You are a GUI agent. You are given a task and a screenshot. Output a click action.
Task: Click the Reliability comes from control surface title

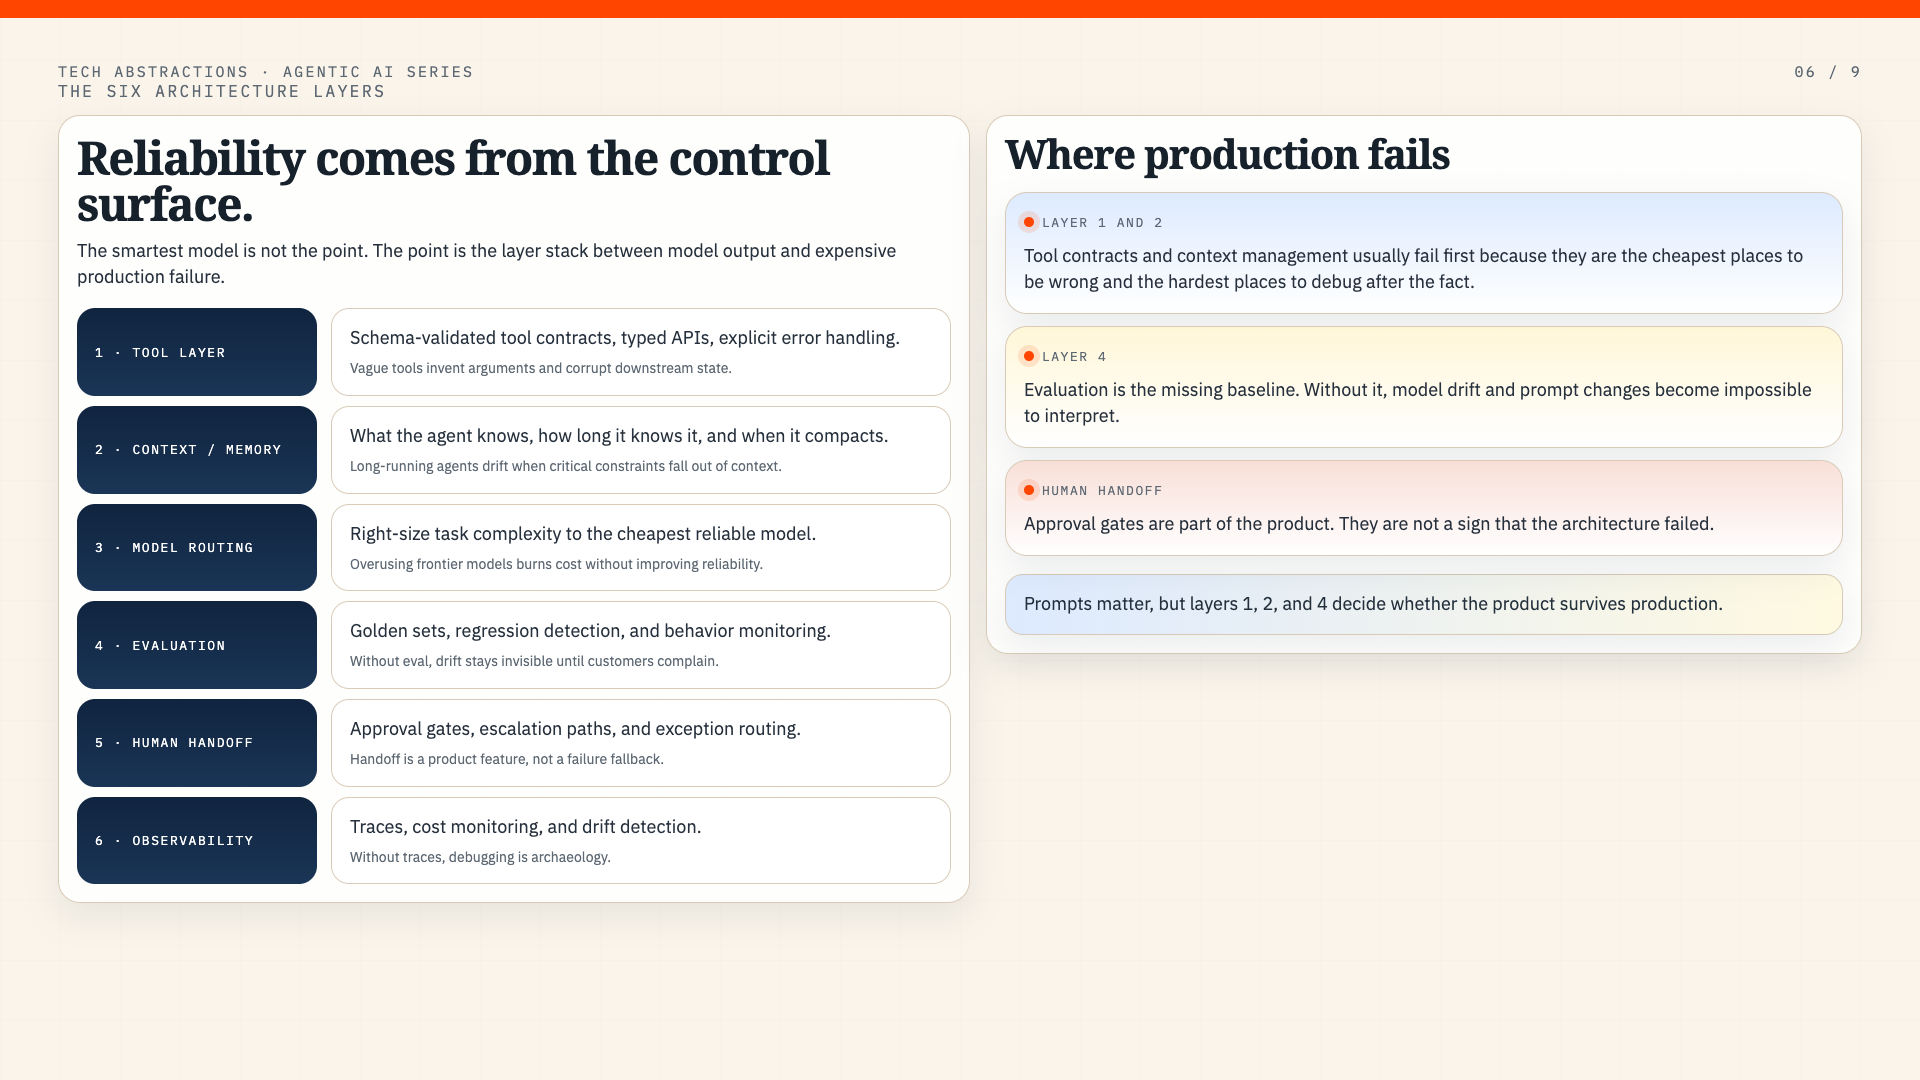453,181
